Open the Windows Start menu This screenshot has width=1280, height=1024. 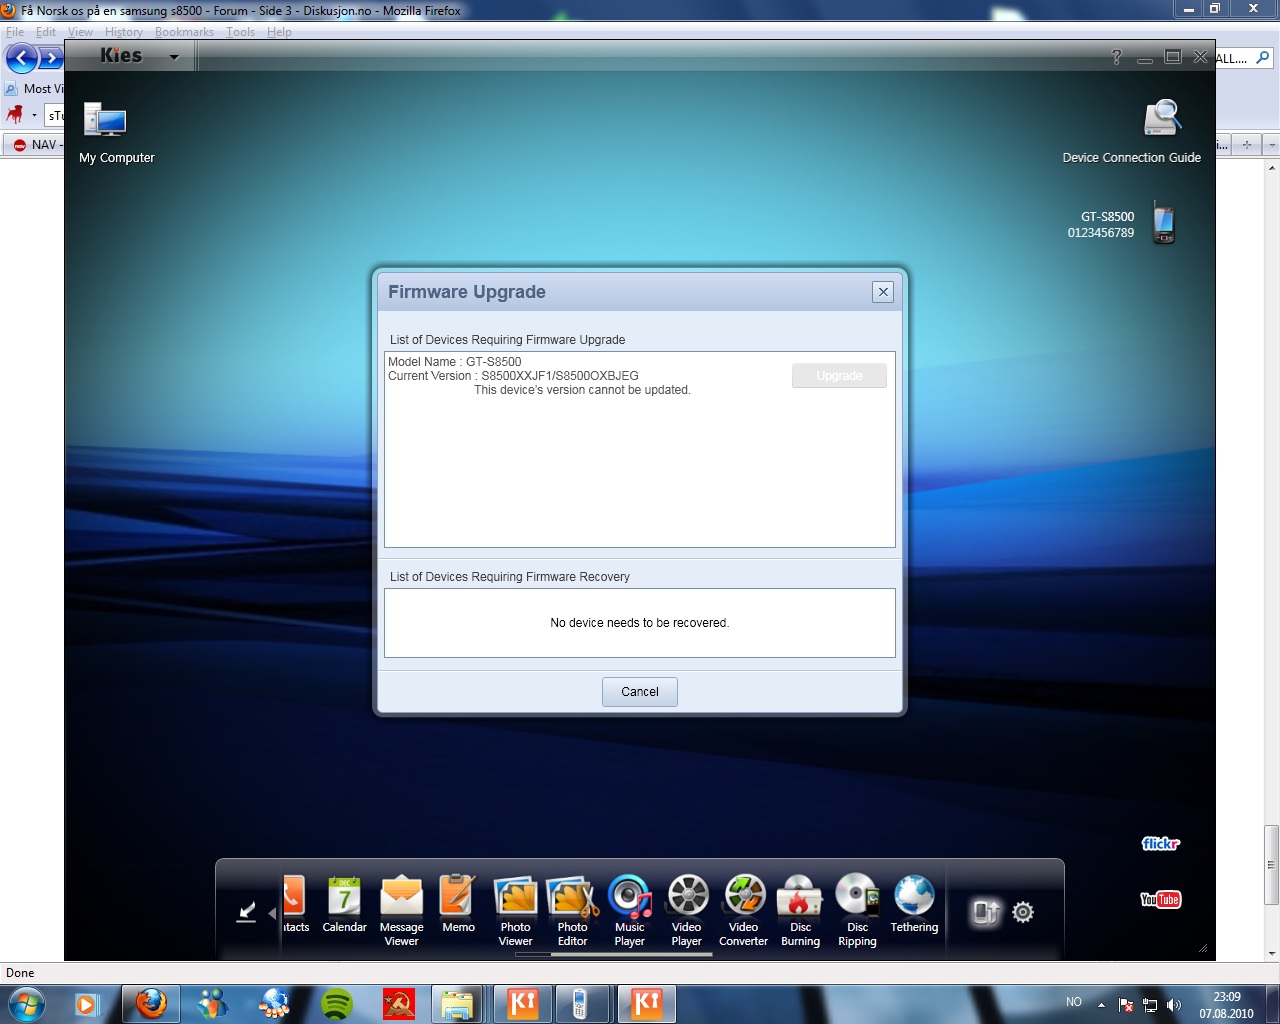click(x=26, y=1003)
